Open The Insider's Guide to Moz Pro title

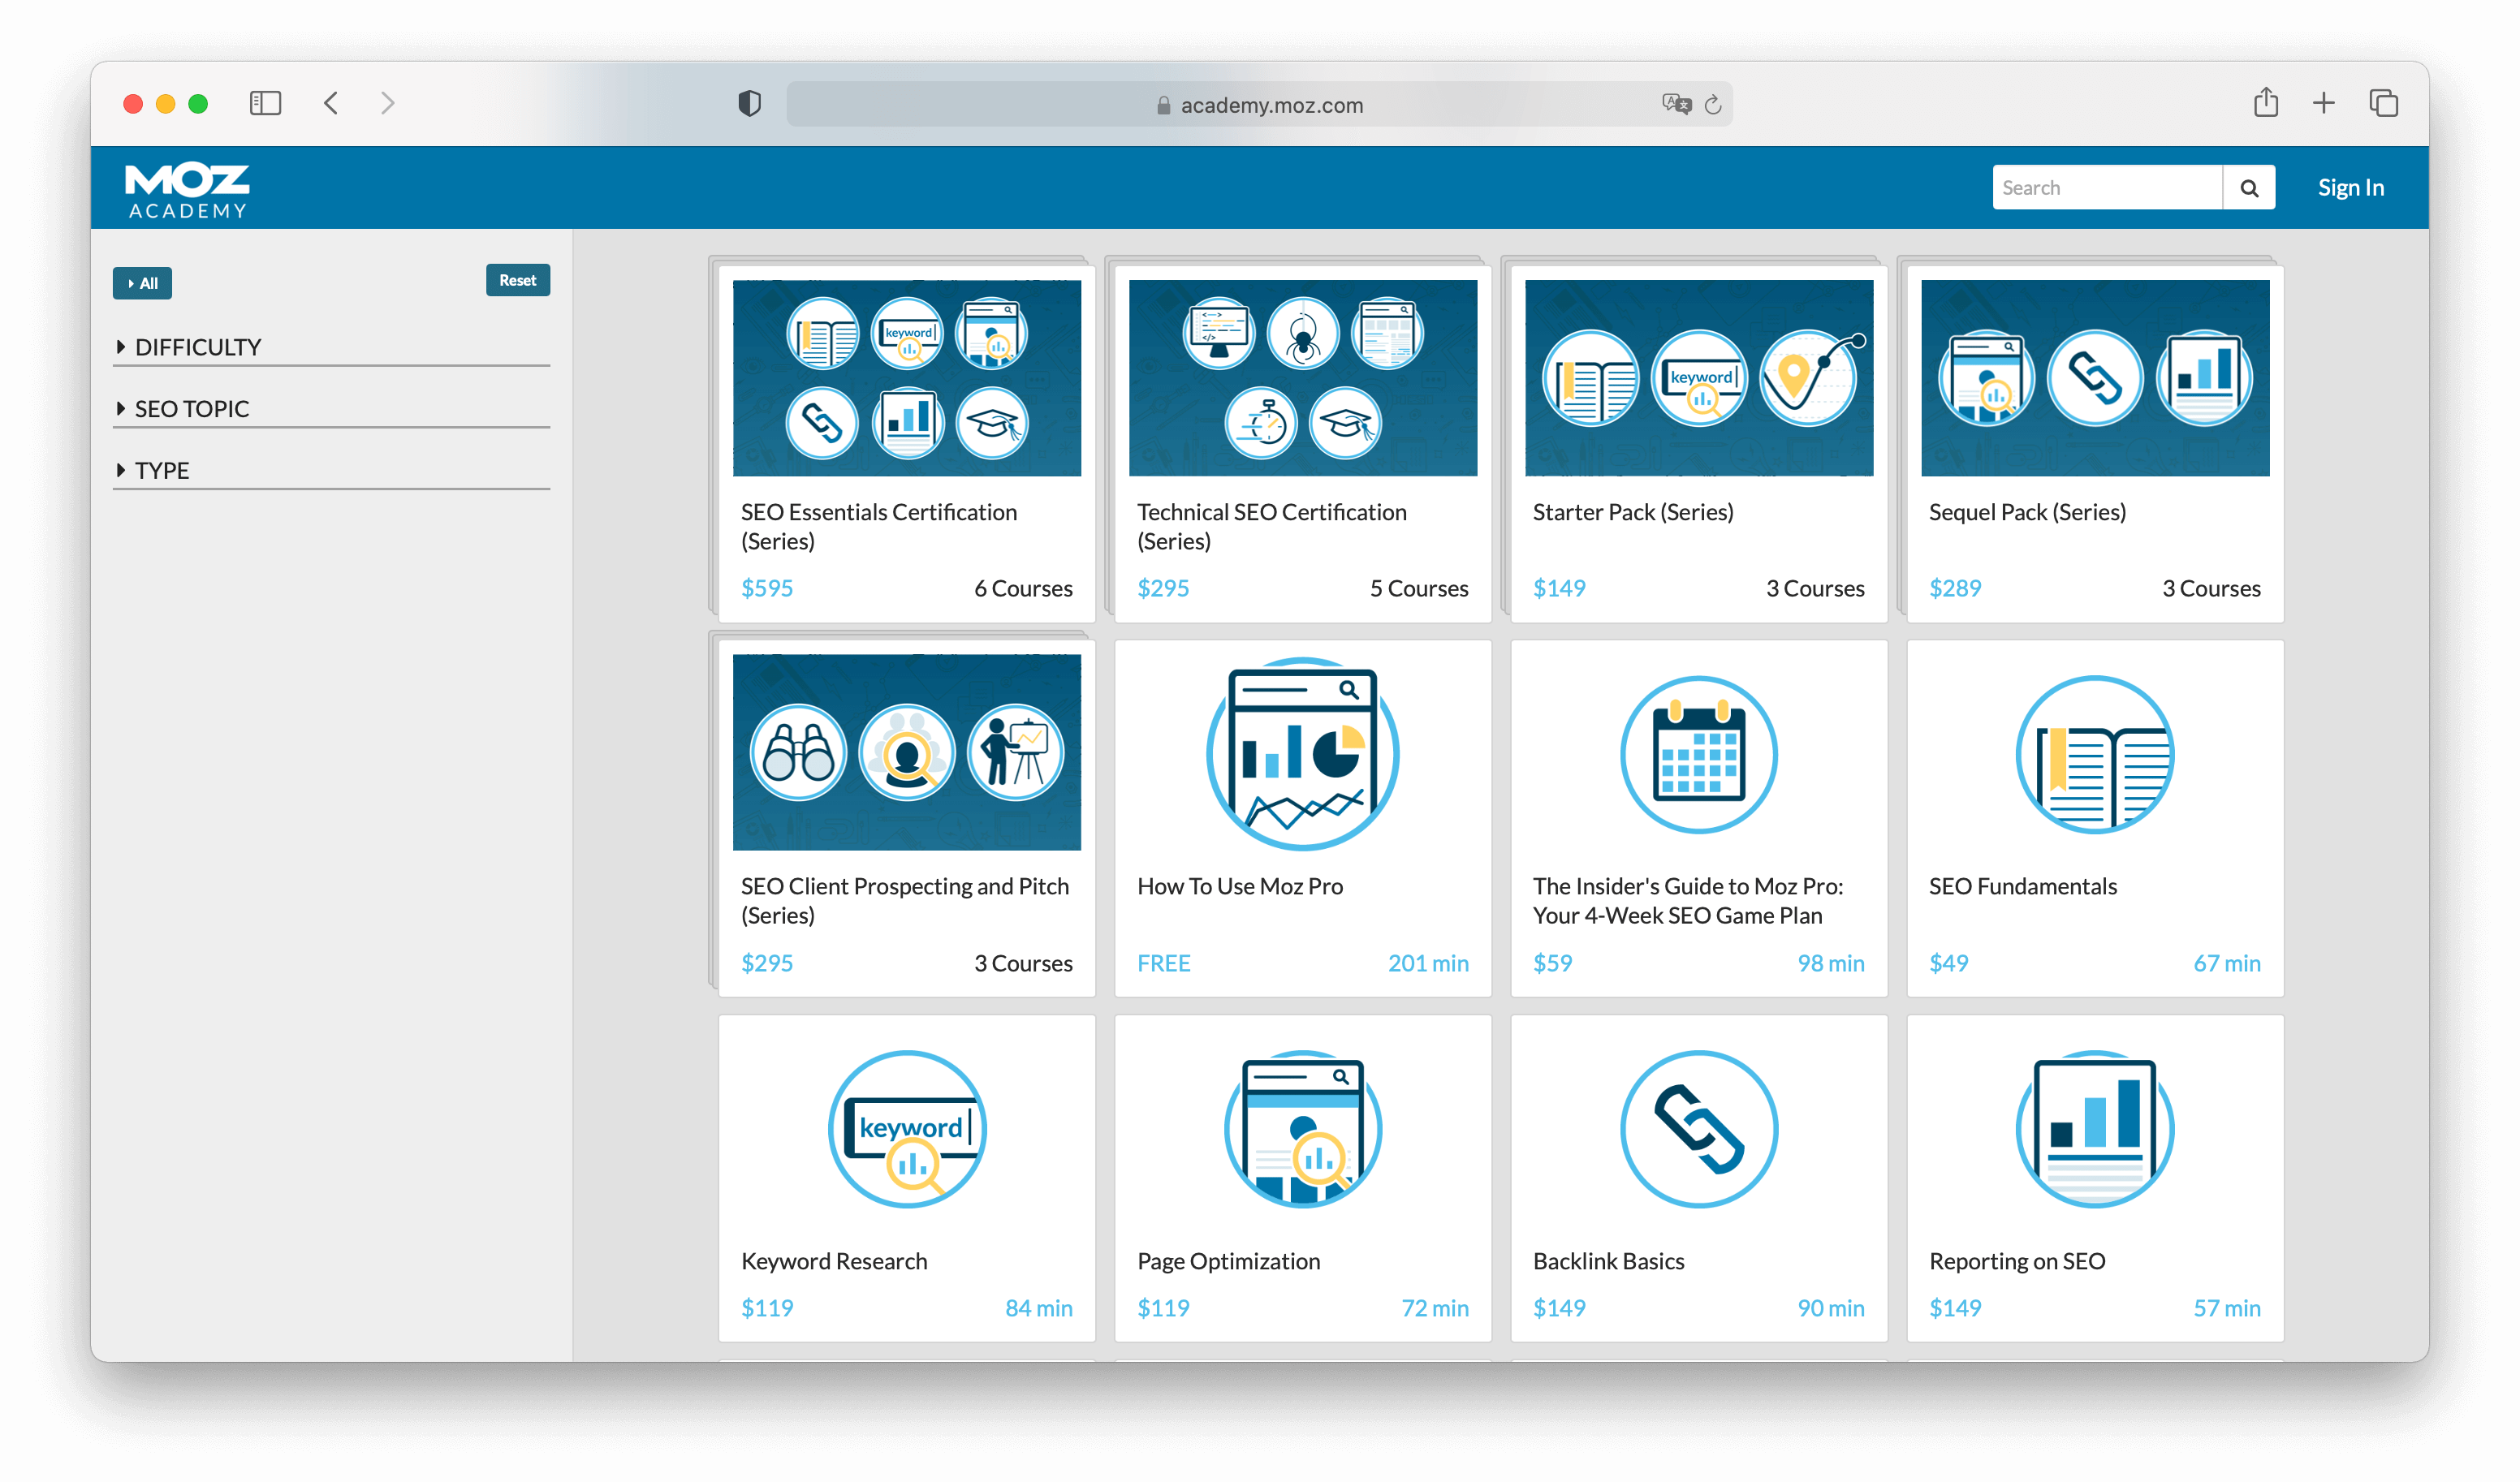point(1687,900)
